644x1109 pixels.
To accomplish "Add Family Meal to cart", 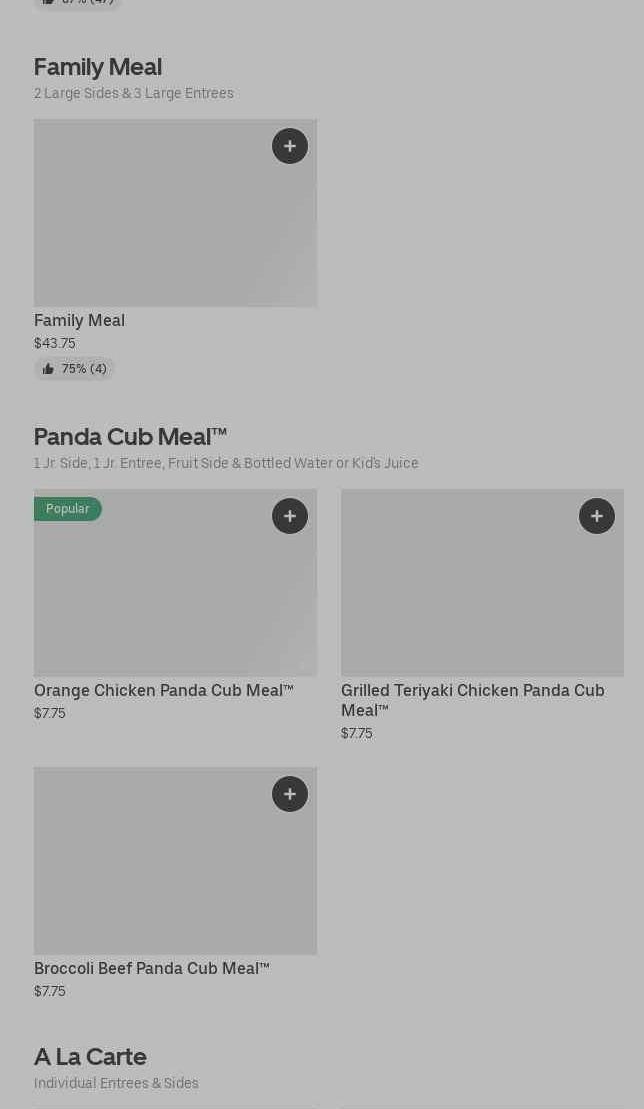I will click(x=290, y=146).
